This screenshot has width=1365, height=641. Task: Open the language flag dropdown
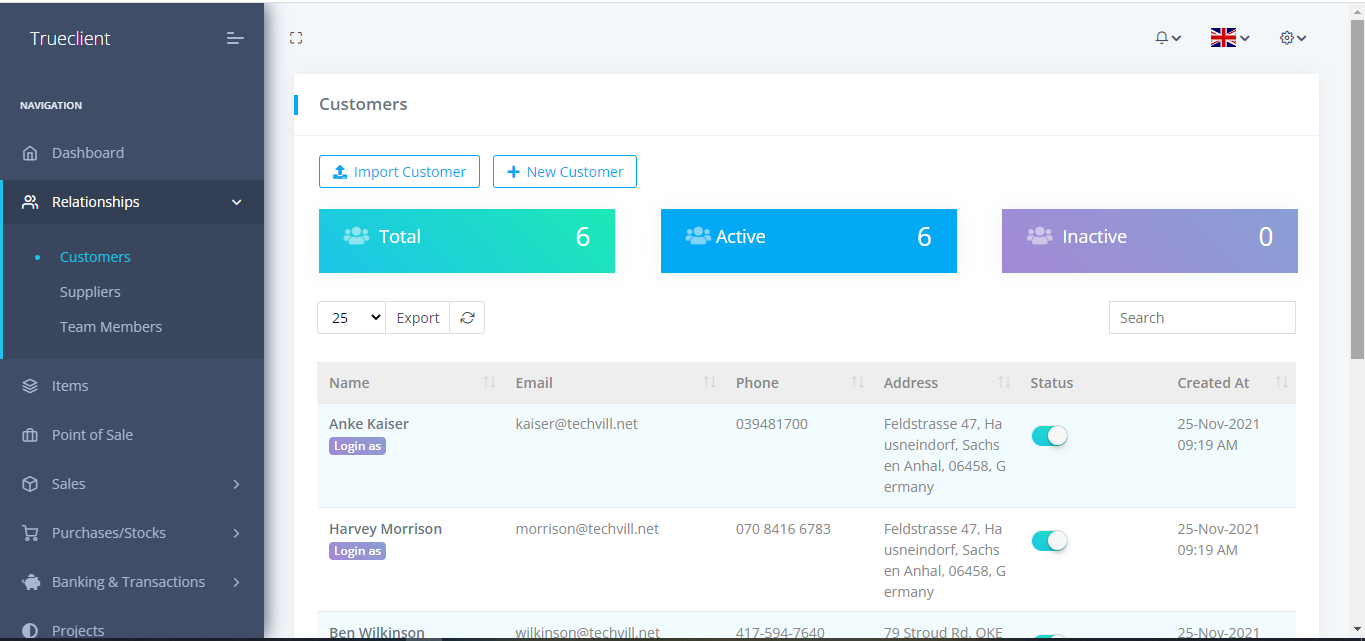pos(1229,38)
